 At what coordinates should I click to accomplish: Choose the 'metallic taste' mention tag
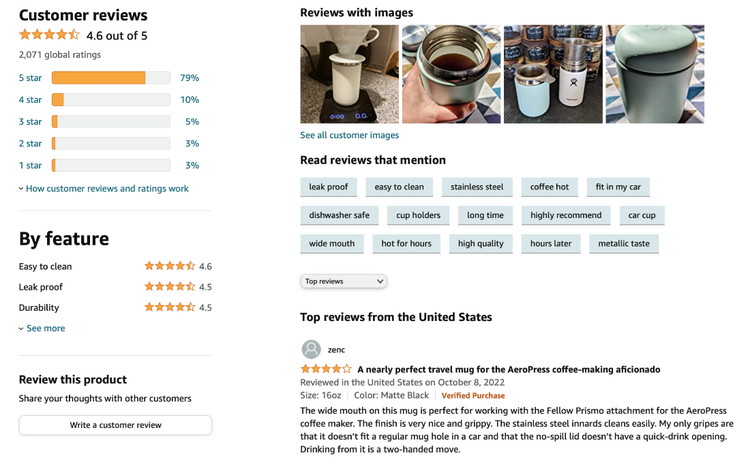623,243
